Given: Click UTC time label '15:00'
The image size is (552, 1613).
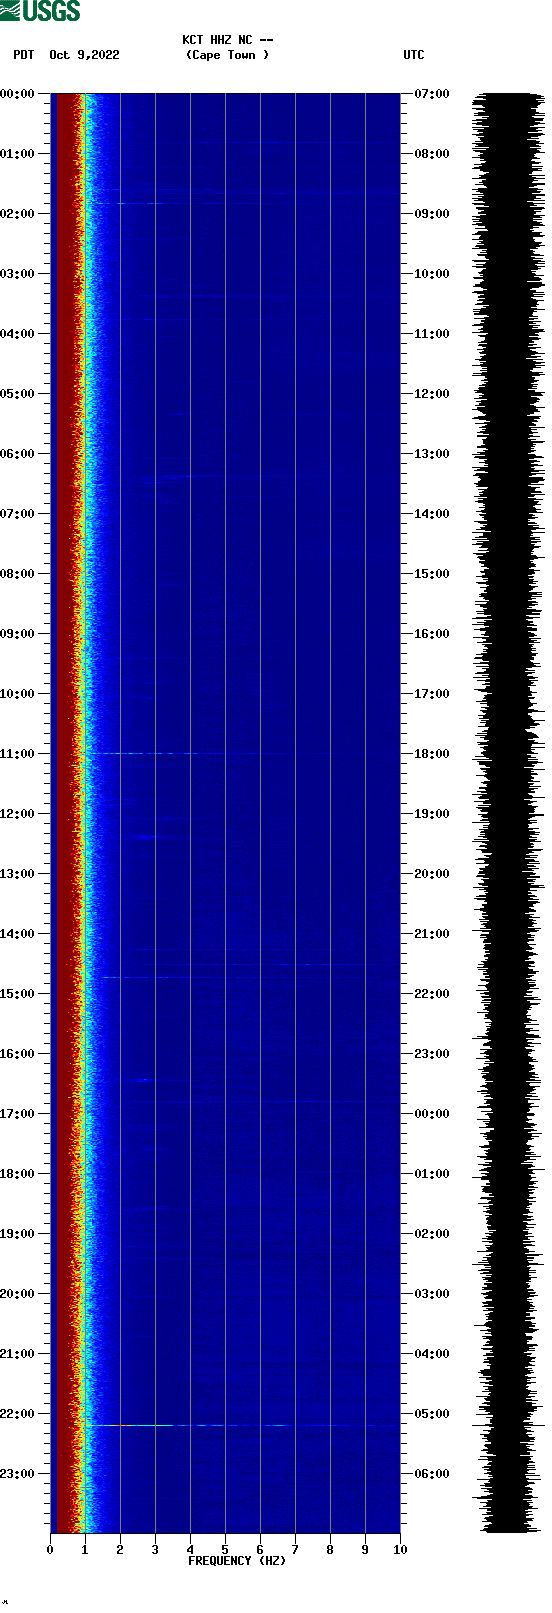Looking at the screenshot, I should (x=432, y=574).
